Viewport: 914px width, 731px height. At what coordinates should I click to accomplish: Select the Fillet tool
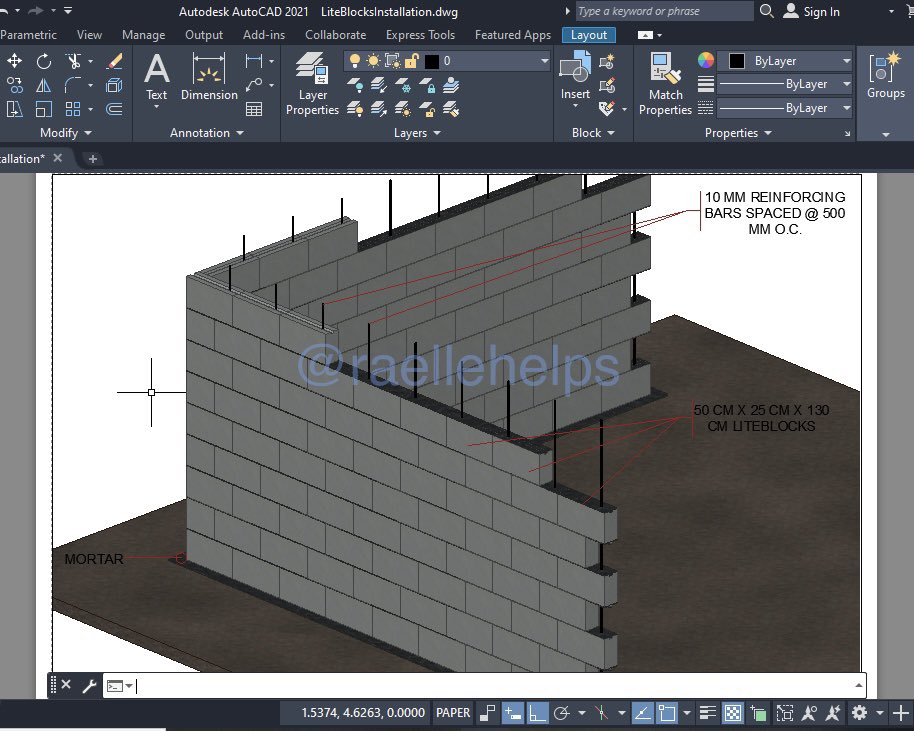pos(73,85)
